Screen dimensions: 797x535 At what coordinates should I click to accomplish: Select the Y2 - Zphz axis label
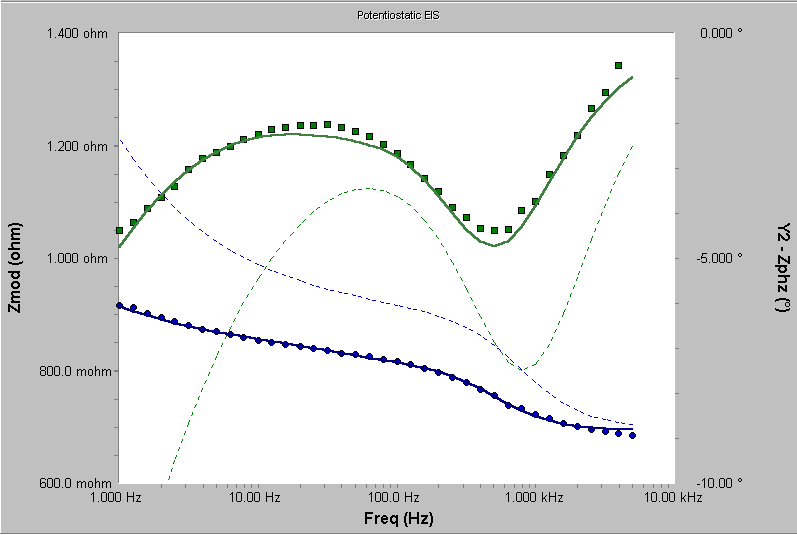[781, 258]
